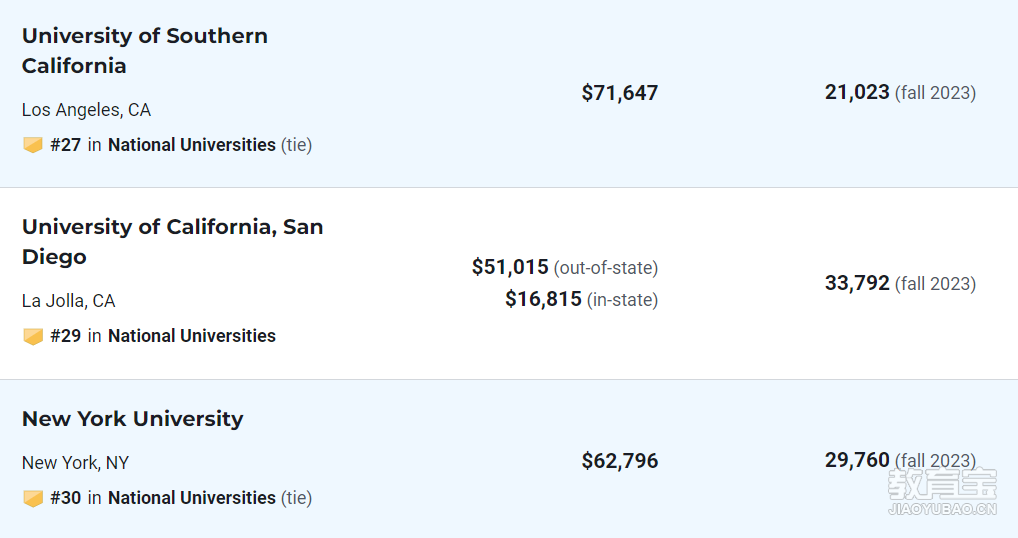Open the New York University listing
1018x538 pixels.
pyautogui.click(x=132, y=419)
